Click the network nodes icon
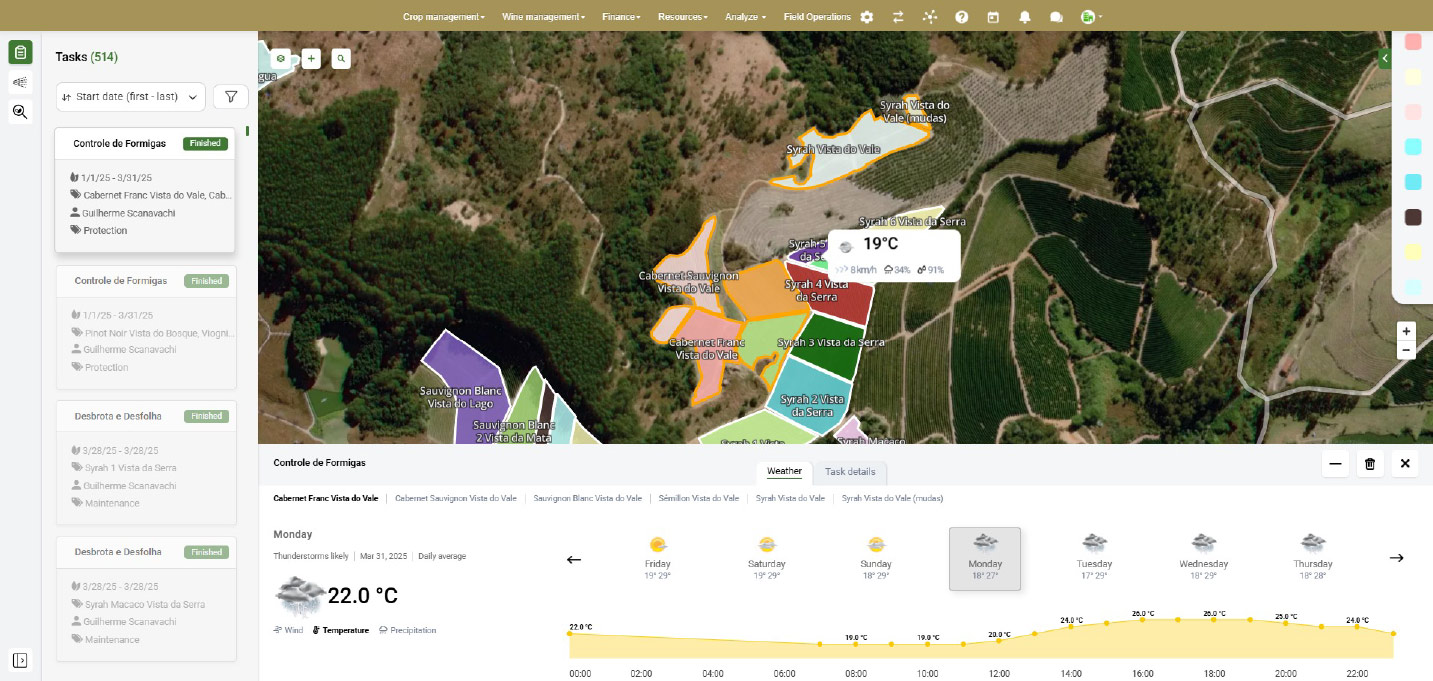This screenshot has height=681, width=1433. [930, 17]
